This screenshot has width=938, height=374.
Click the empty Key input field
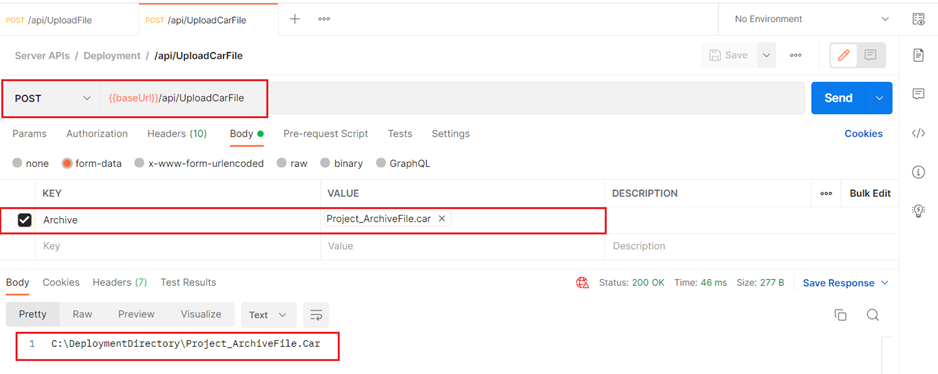pyautogui.click(x=178, y=246)
